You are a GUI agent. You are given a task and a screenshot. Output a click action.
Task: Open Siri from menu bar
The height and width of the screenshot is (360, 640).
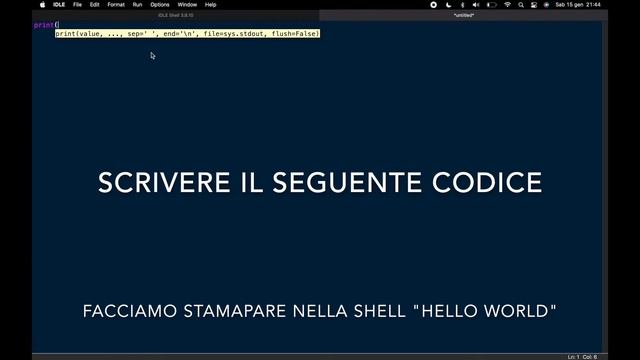[x=547, y=5]
